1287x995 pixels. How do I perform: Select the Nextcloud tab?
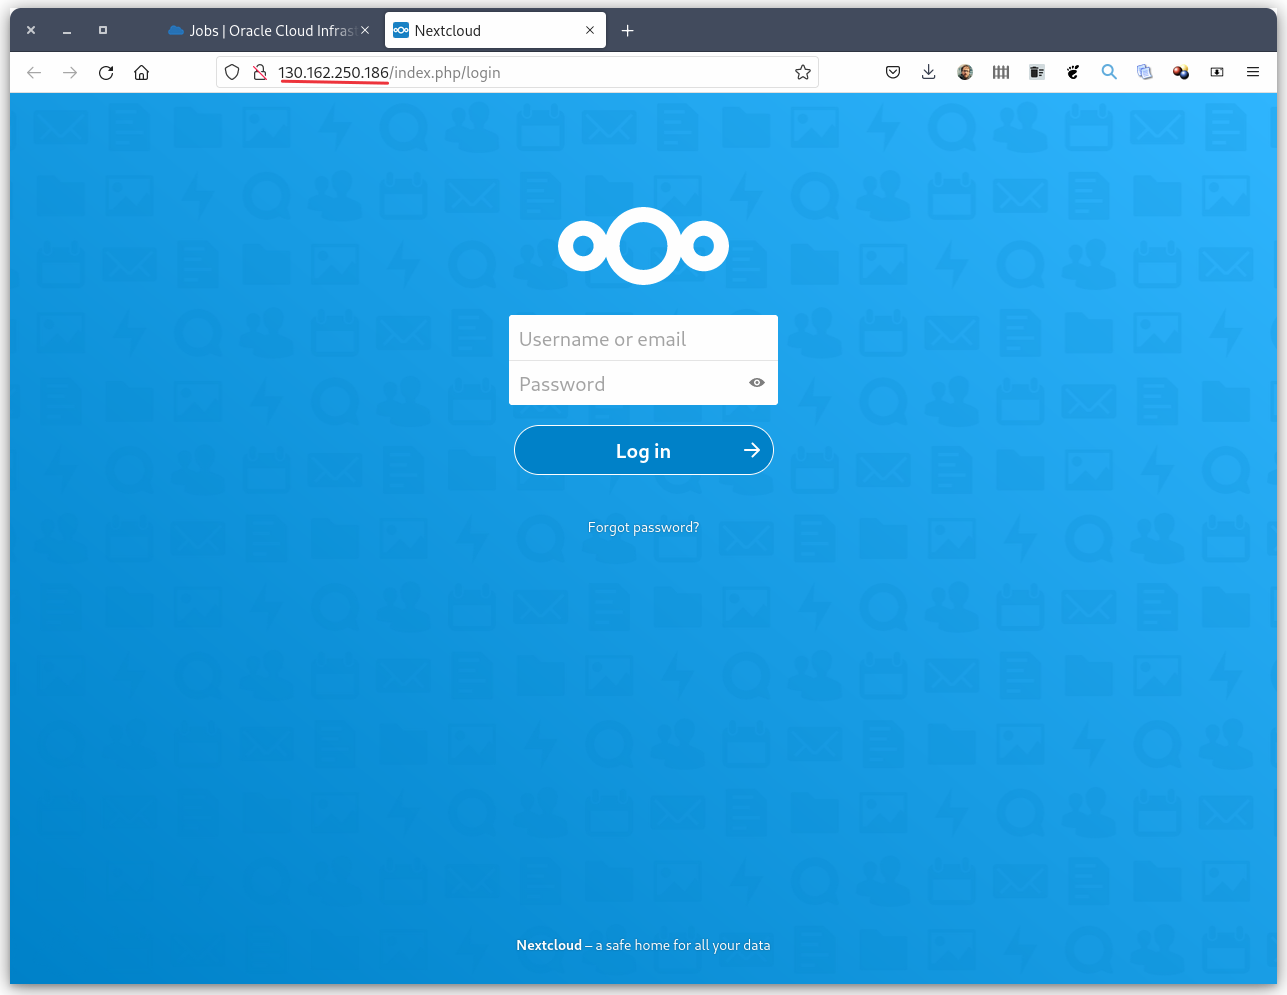pyautogui.click(x=495, y=31)
